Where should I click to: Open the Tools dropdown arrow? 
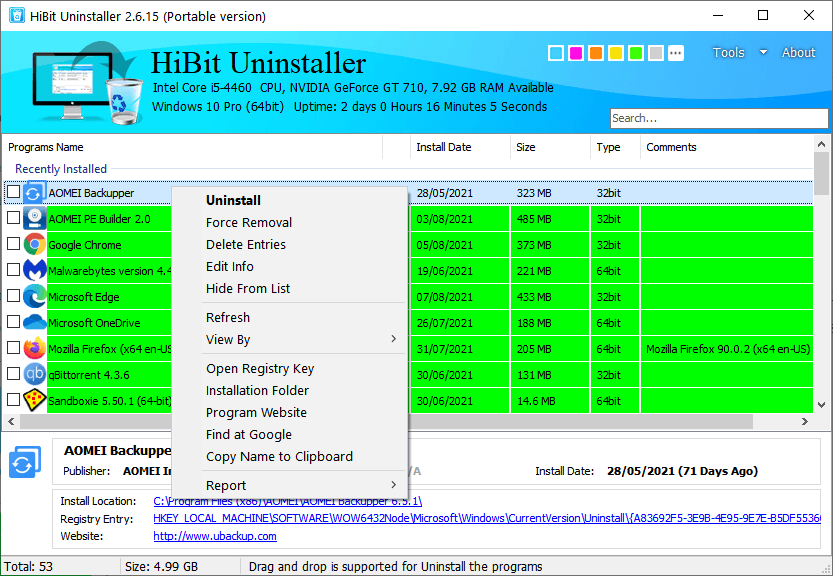click(763, 53)
